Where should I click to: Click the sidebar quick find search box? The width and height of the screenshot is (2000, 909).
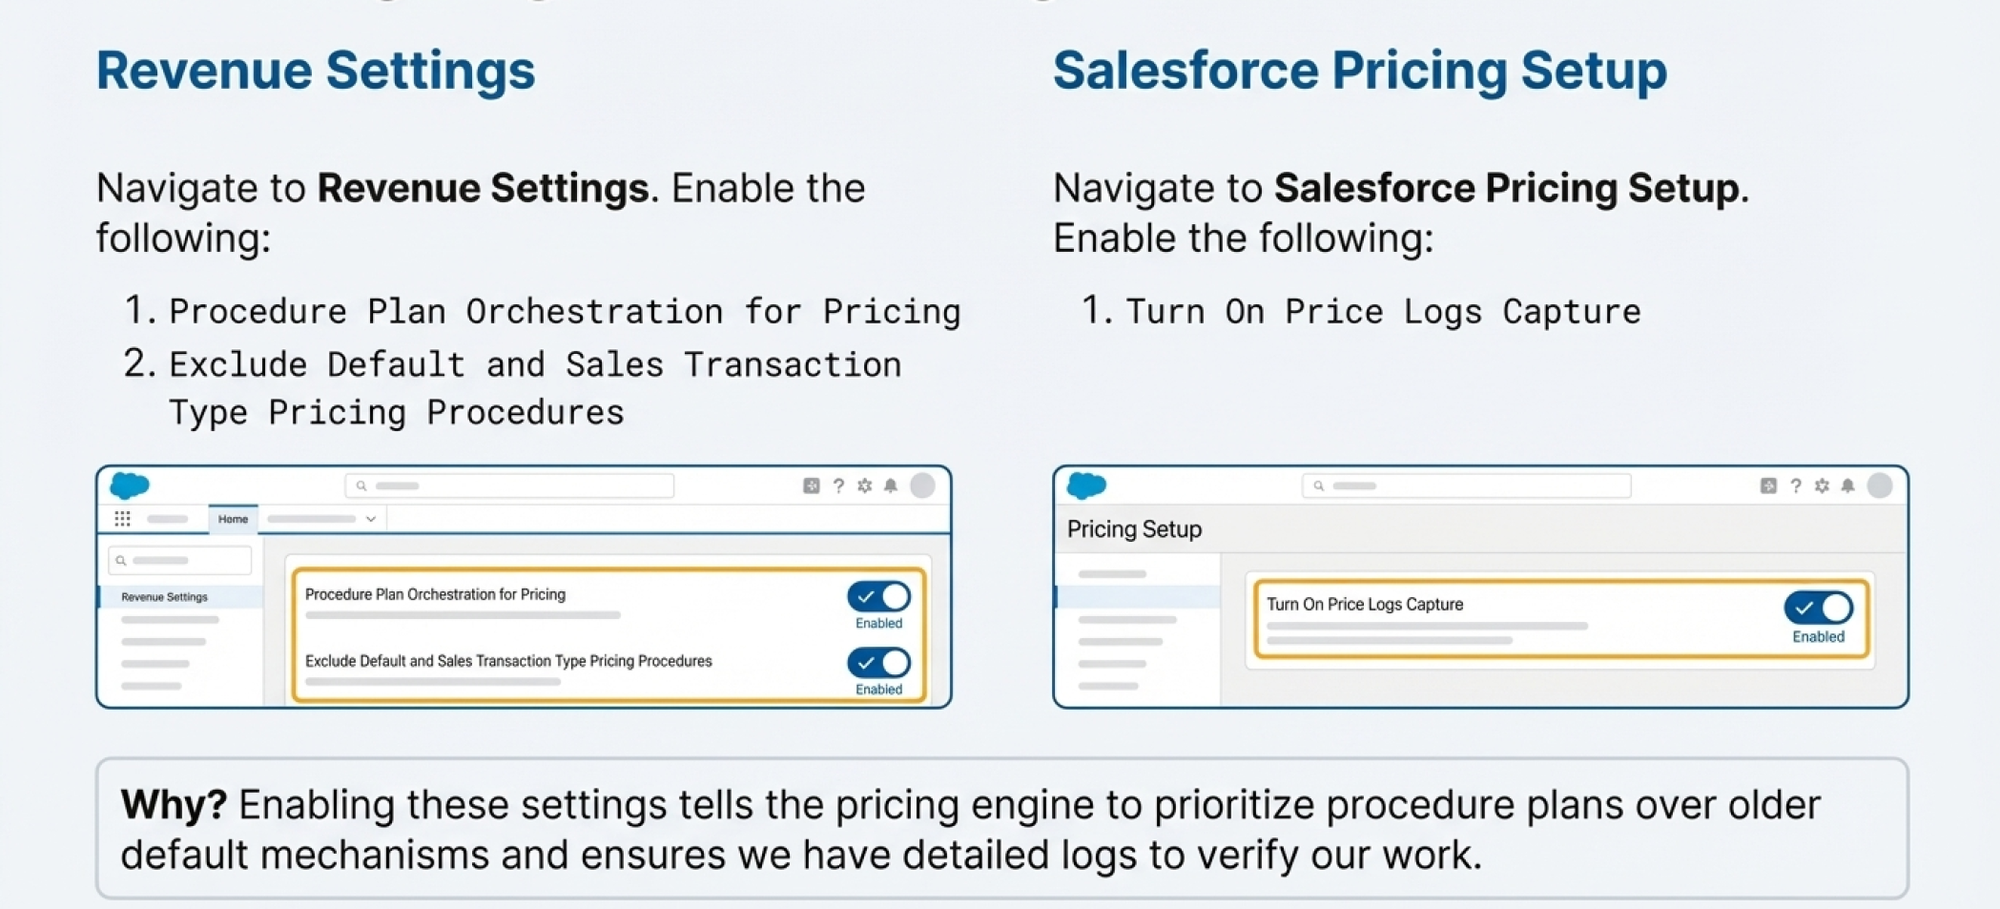pyautogui.click(x=180, y=560)
